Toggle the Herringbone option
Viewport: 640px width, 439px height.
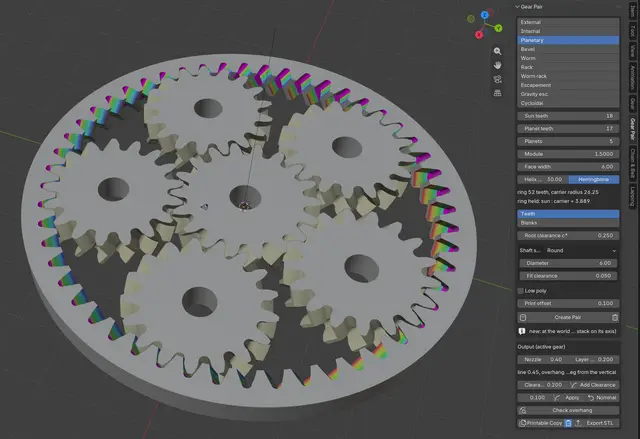pyautogui.click(x=593, y=180)
